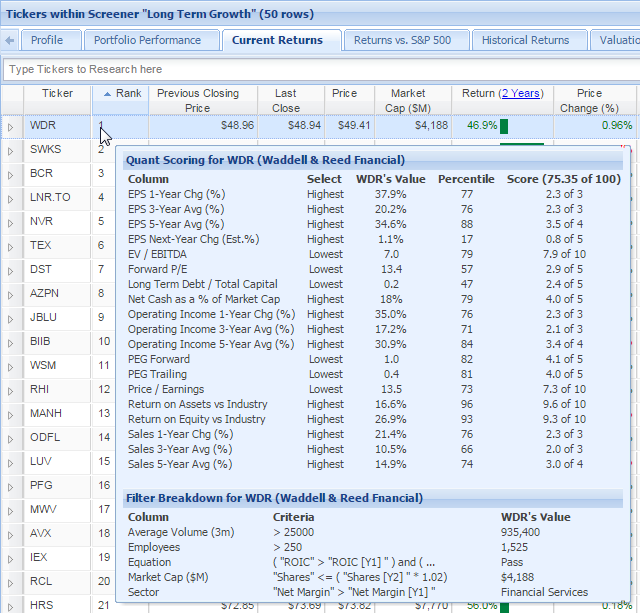Select the WDR ticker cell

click(x=57, y=125)
